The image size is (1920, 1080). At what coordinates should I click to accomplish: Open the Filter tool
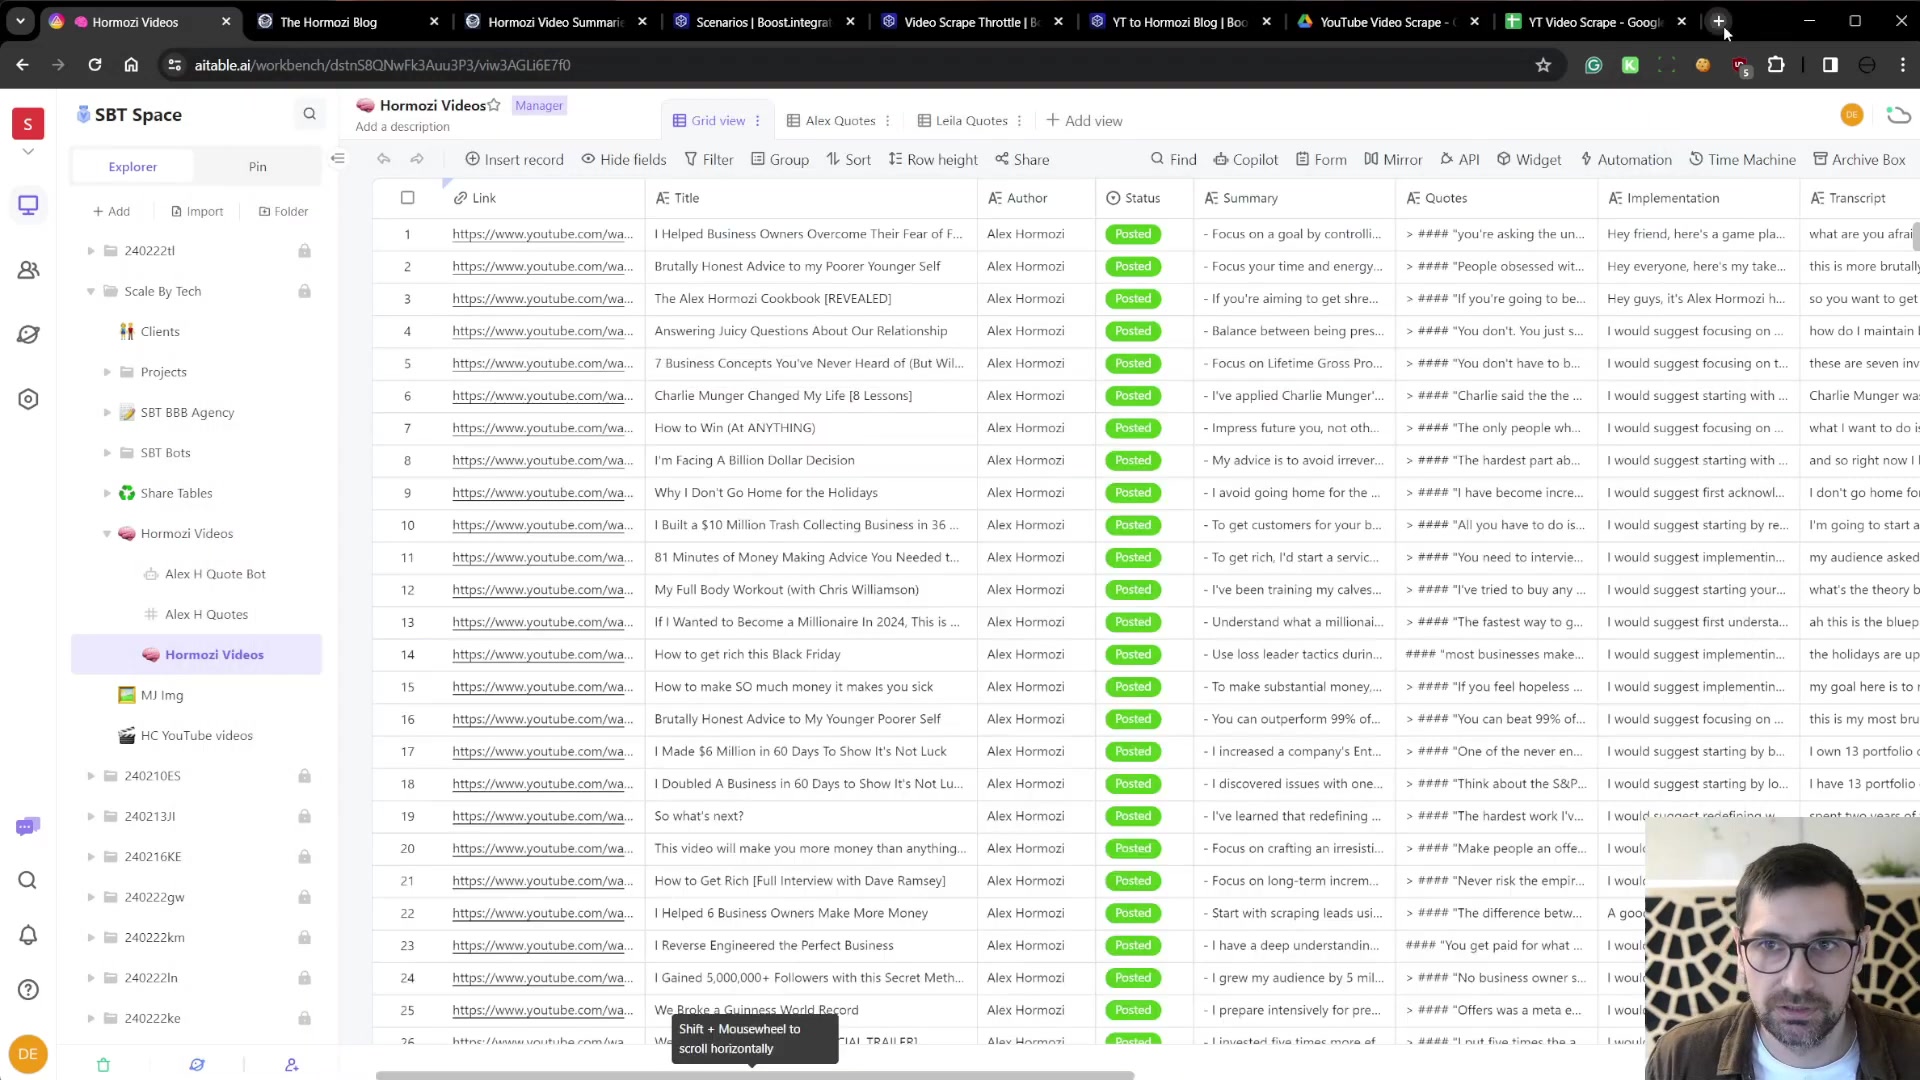[x=708, y=159]
